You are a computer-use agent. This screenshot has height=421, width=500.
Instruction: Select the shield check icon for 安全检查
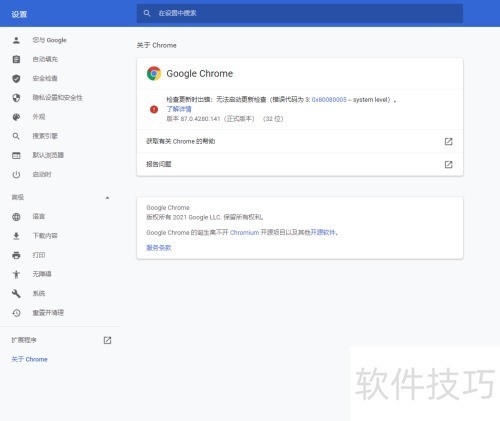16,79
